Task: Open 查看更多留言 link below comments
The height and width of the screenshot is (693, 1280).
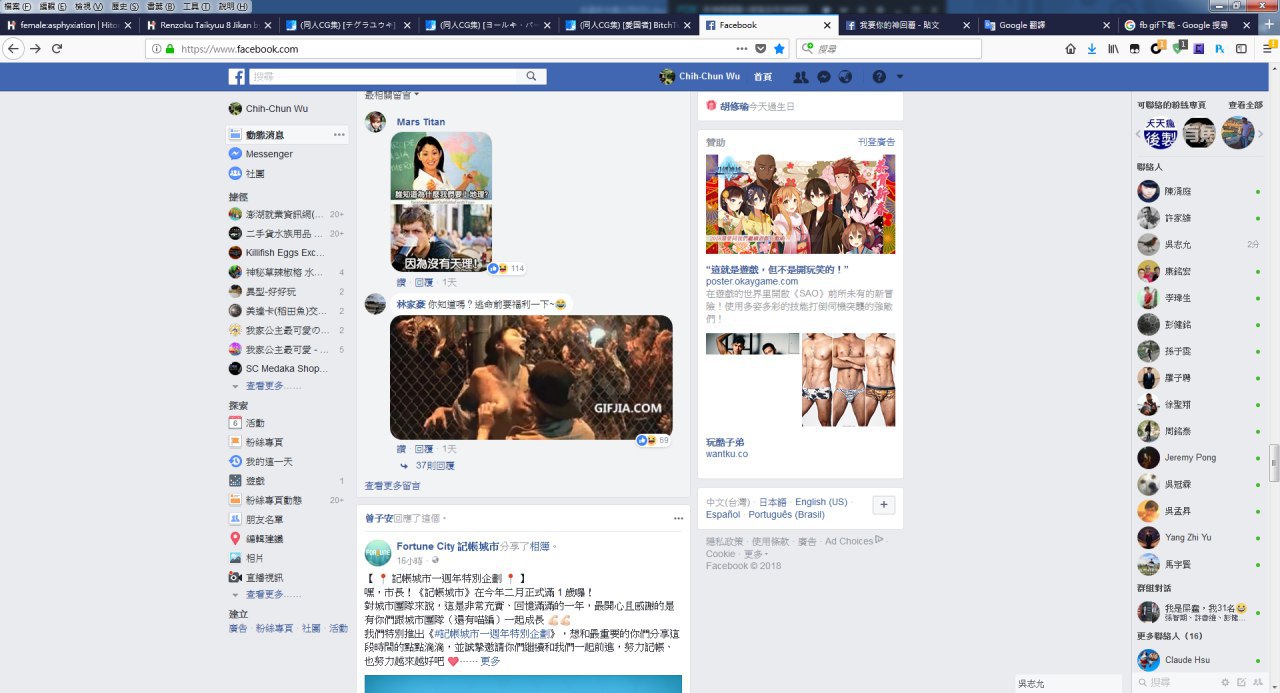Action: (392, 486)
